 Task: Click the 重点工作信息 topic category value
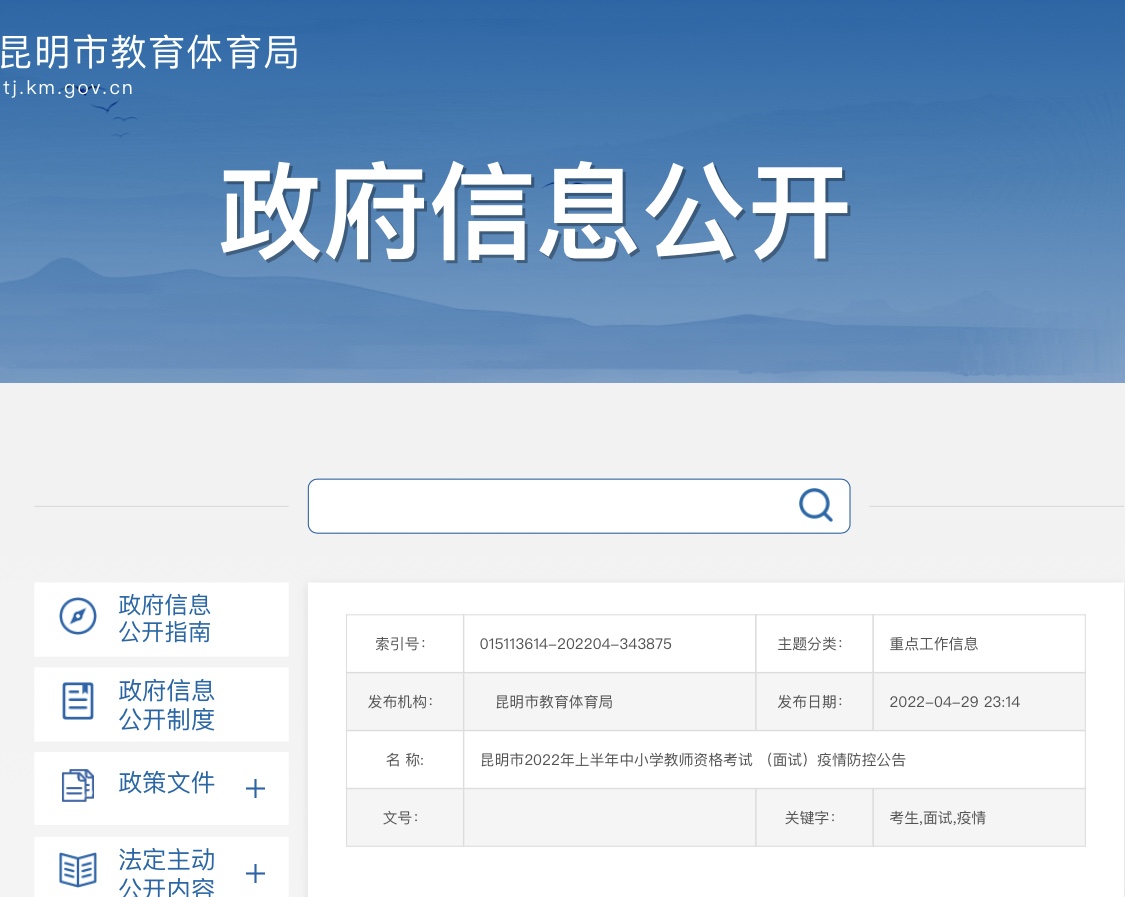(x=933, y=644)
